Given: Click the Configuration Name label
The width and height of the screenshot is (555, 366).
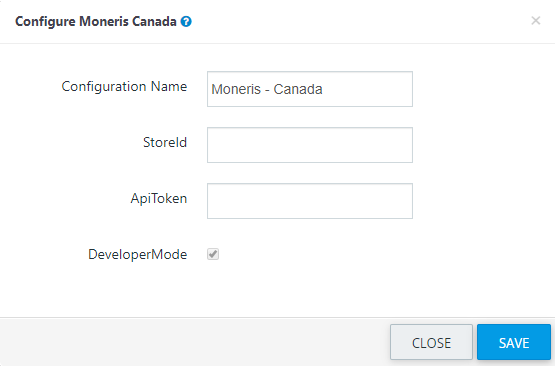Looking at the screenshot, I should [124, 87].
